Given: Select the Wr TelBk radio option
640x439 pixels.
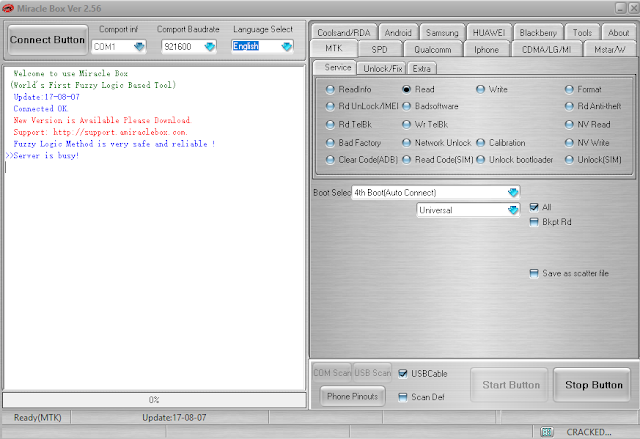Looking at the screenshot, I should pyautogui.click(x=425, y=124).
